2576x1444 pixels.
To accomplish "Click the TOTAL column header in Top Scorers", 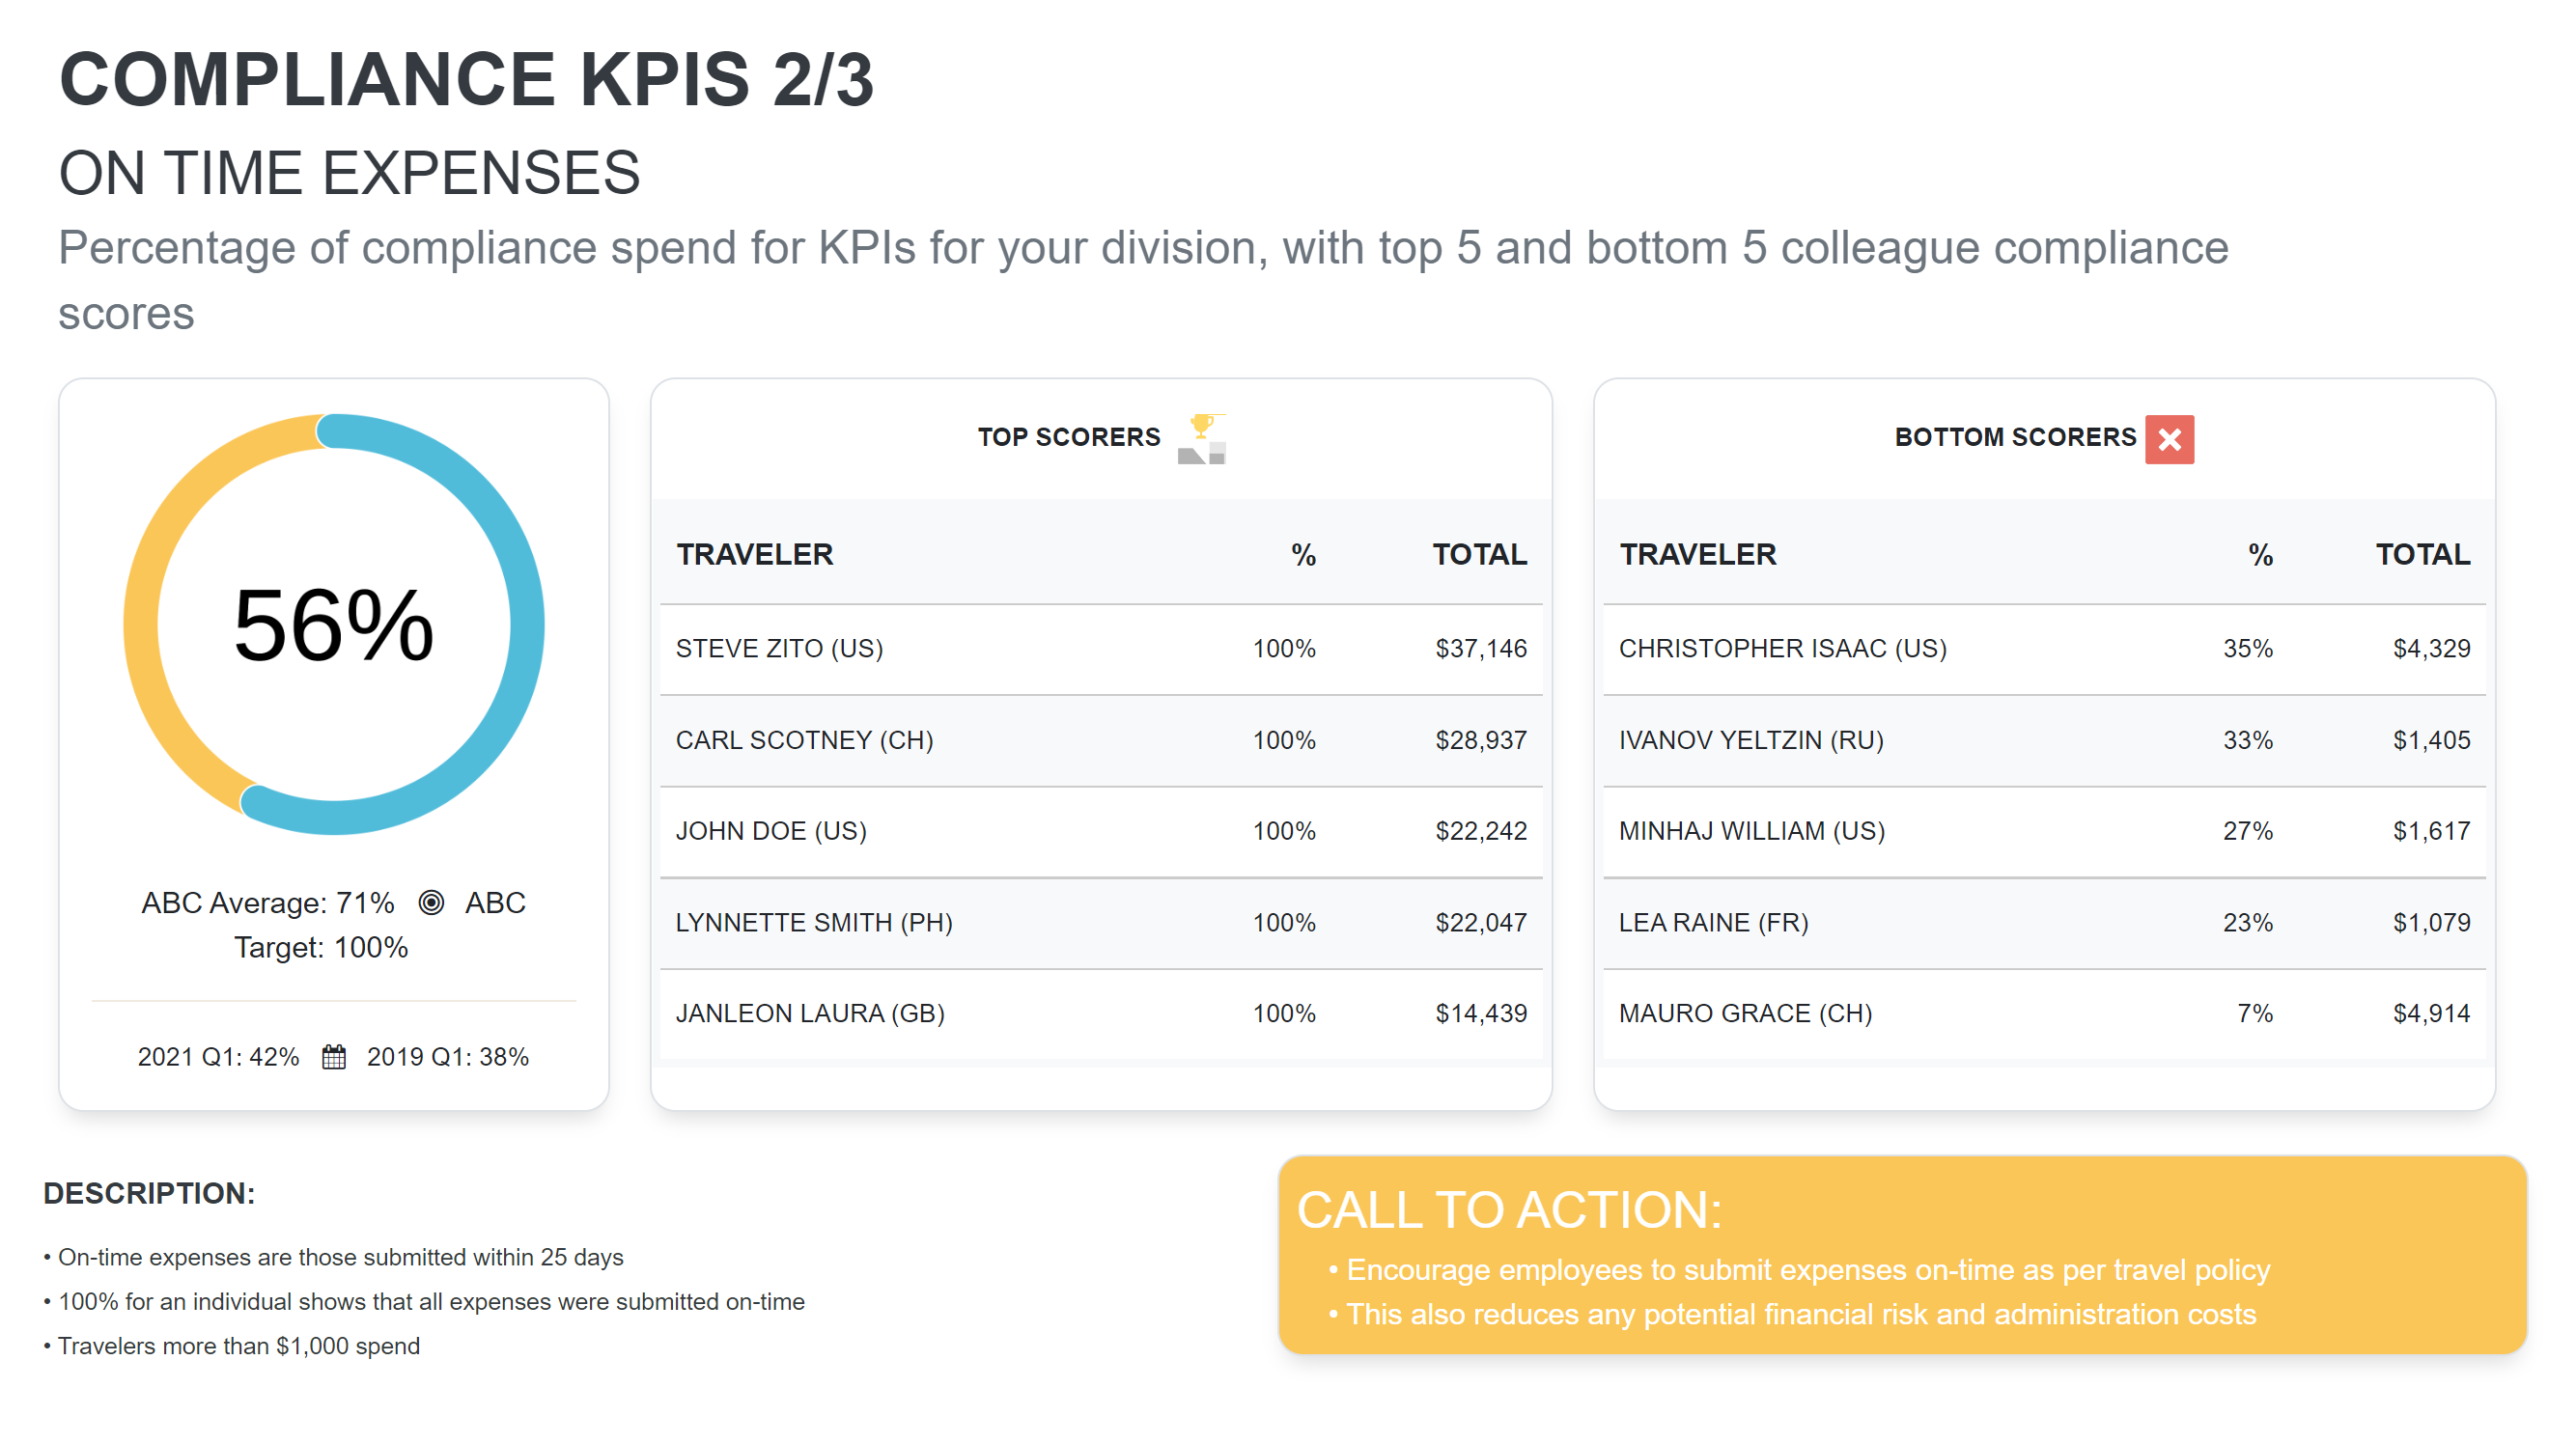I will (x=1479, y=554).
